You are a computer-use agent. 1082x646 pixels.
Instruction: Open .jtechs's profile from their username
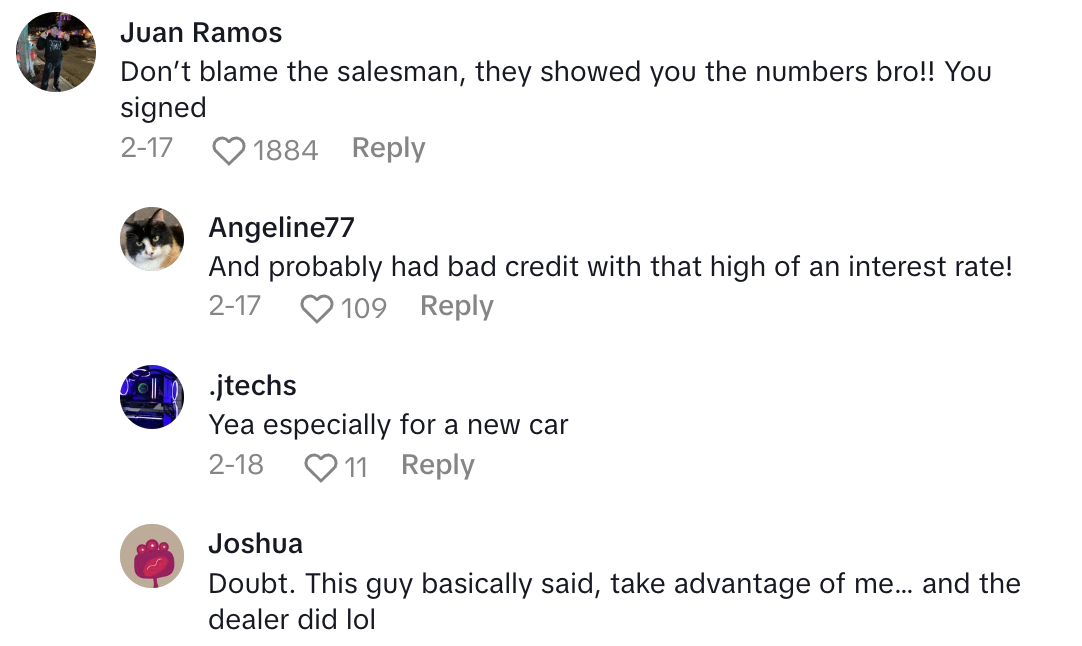coord(250,385)
